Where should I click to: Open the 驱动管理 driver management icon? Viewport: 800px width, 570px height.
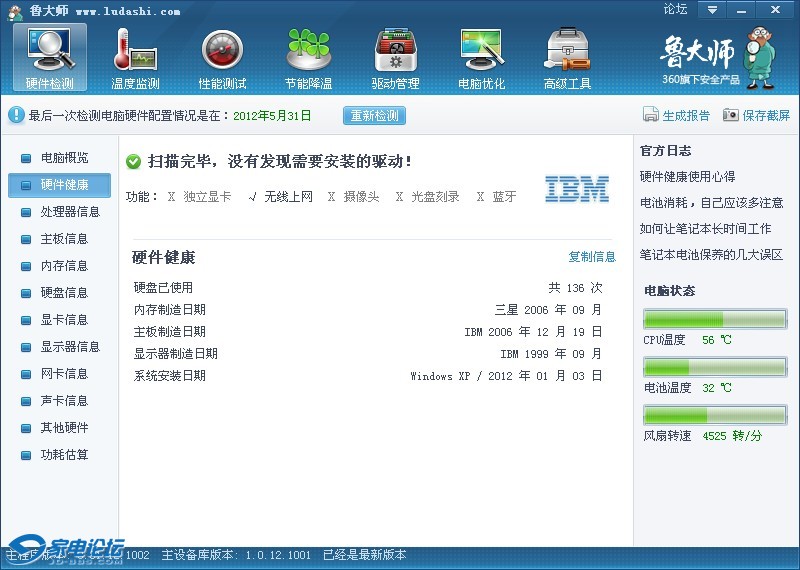(395, 50)
